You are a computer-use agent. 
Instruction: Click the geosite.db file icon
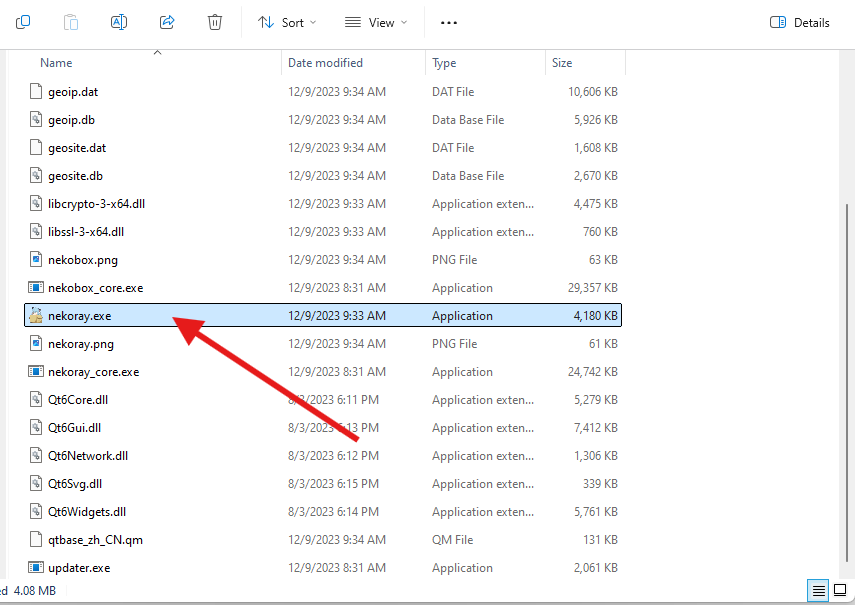coord(36,176)
